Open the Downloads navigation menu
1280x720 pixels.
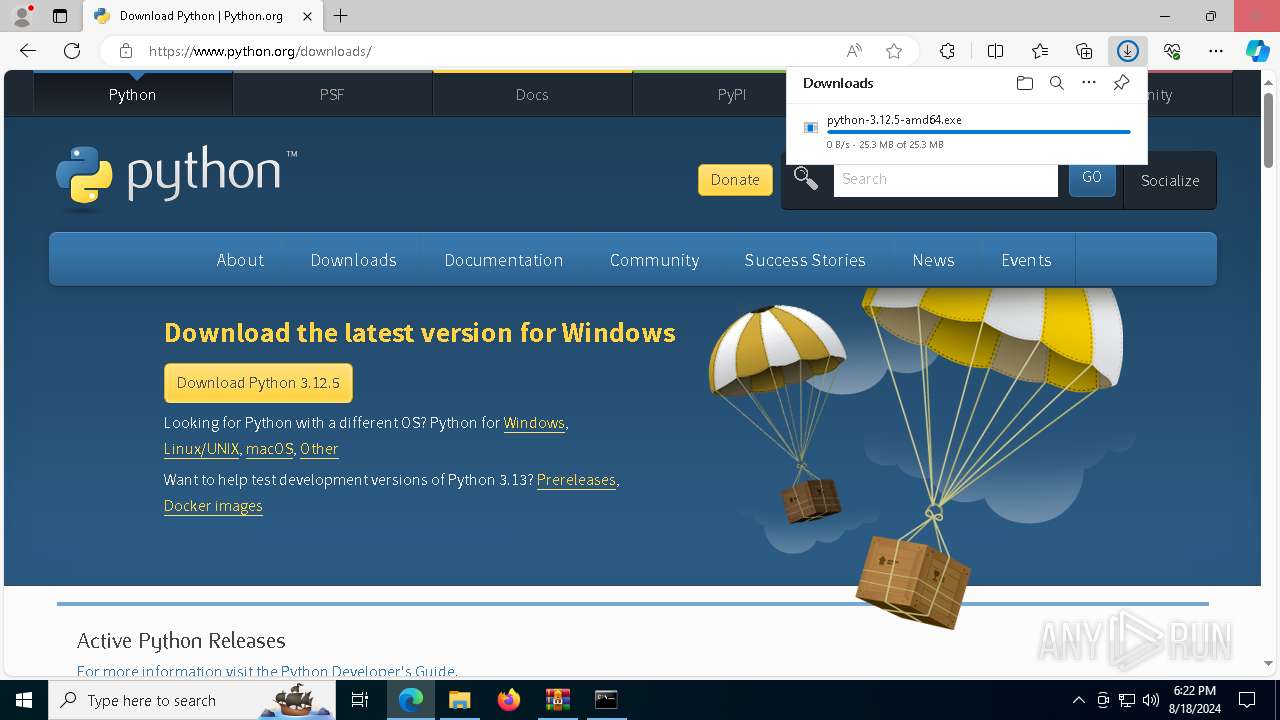[x=354, y=260]
